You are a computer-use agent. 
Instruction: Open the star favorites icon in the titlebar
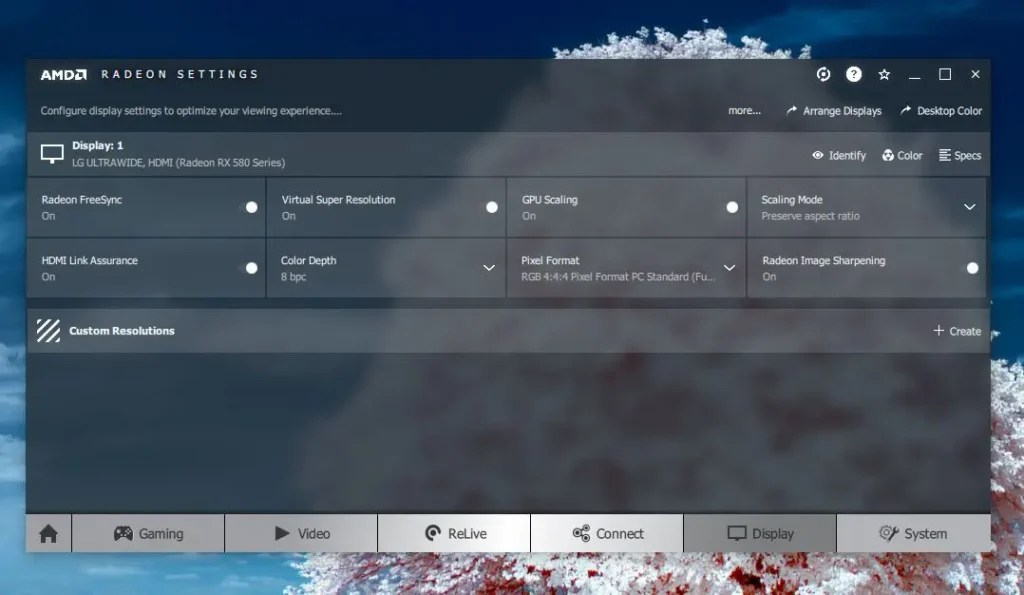coord(884,74)
